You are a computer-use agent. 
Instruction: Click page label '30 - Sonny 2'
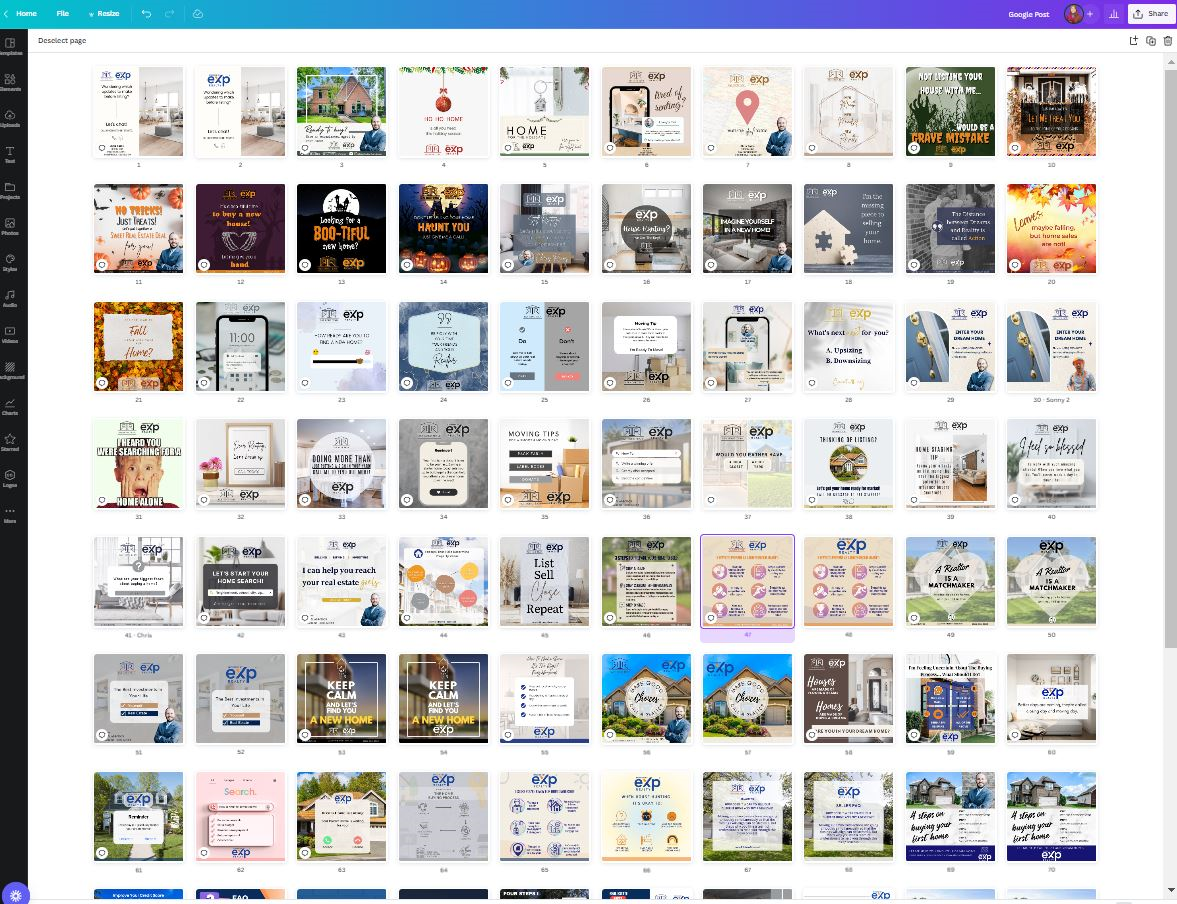[x=1051, y=399]
